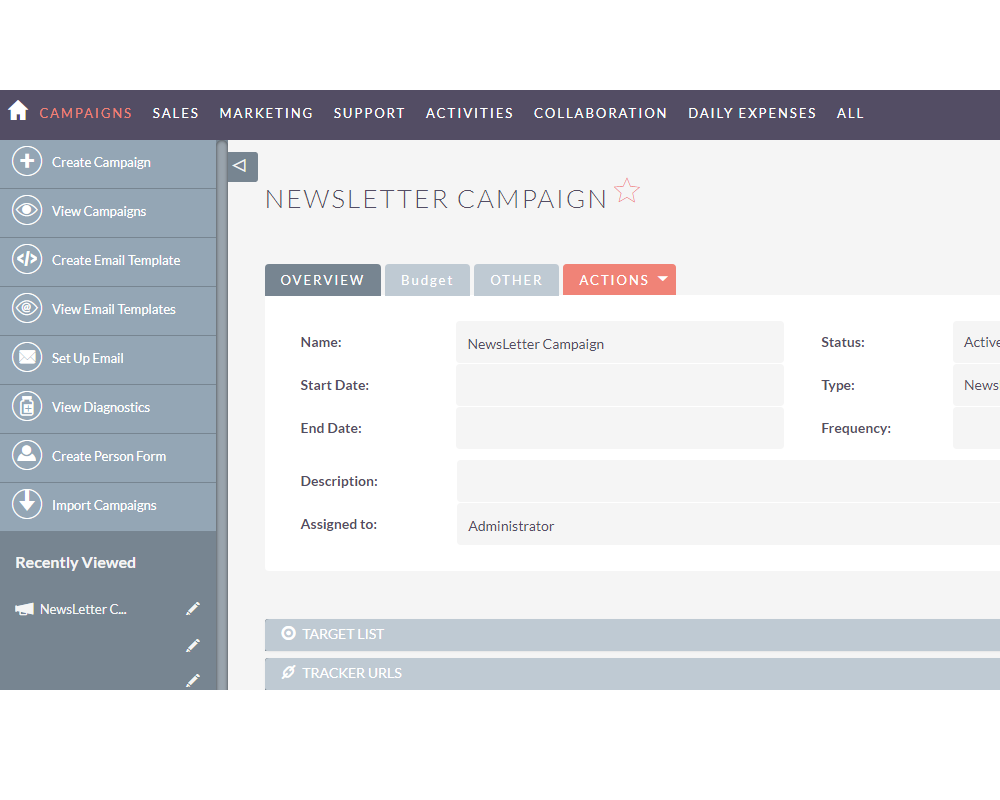Edit the recently viewed NewsLetter campaign pencil
Viewport: 1000px width, 800px height.
click(x=193, y=609)
